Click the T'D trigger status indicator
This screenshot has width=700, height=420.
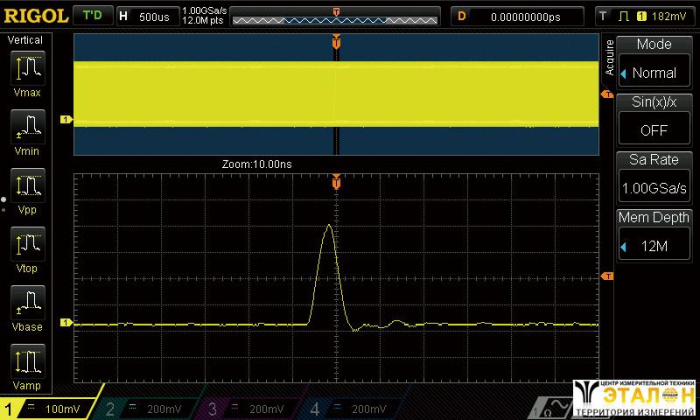[x=93, y=16]
